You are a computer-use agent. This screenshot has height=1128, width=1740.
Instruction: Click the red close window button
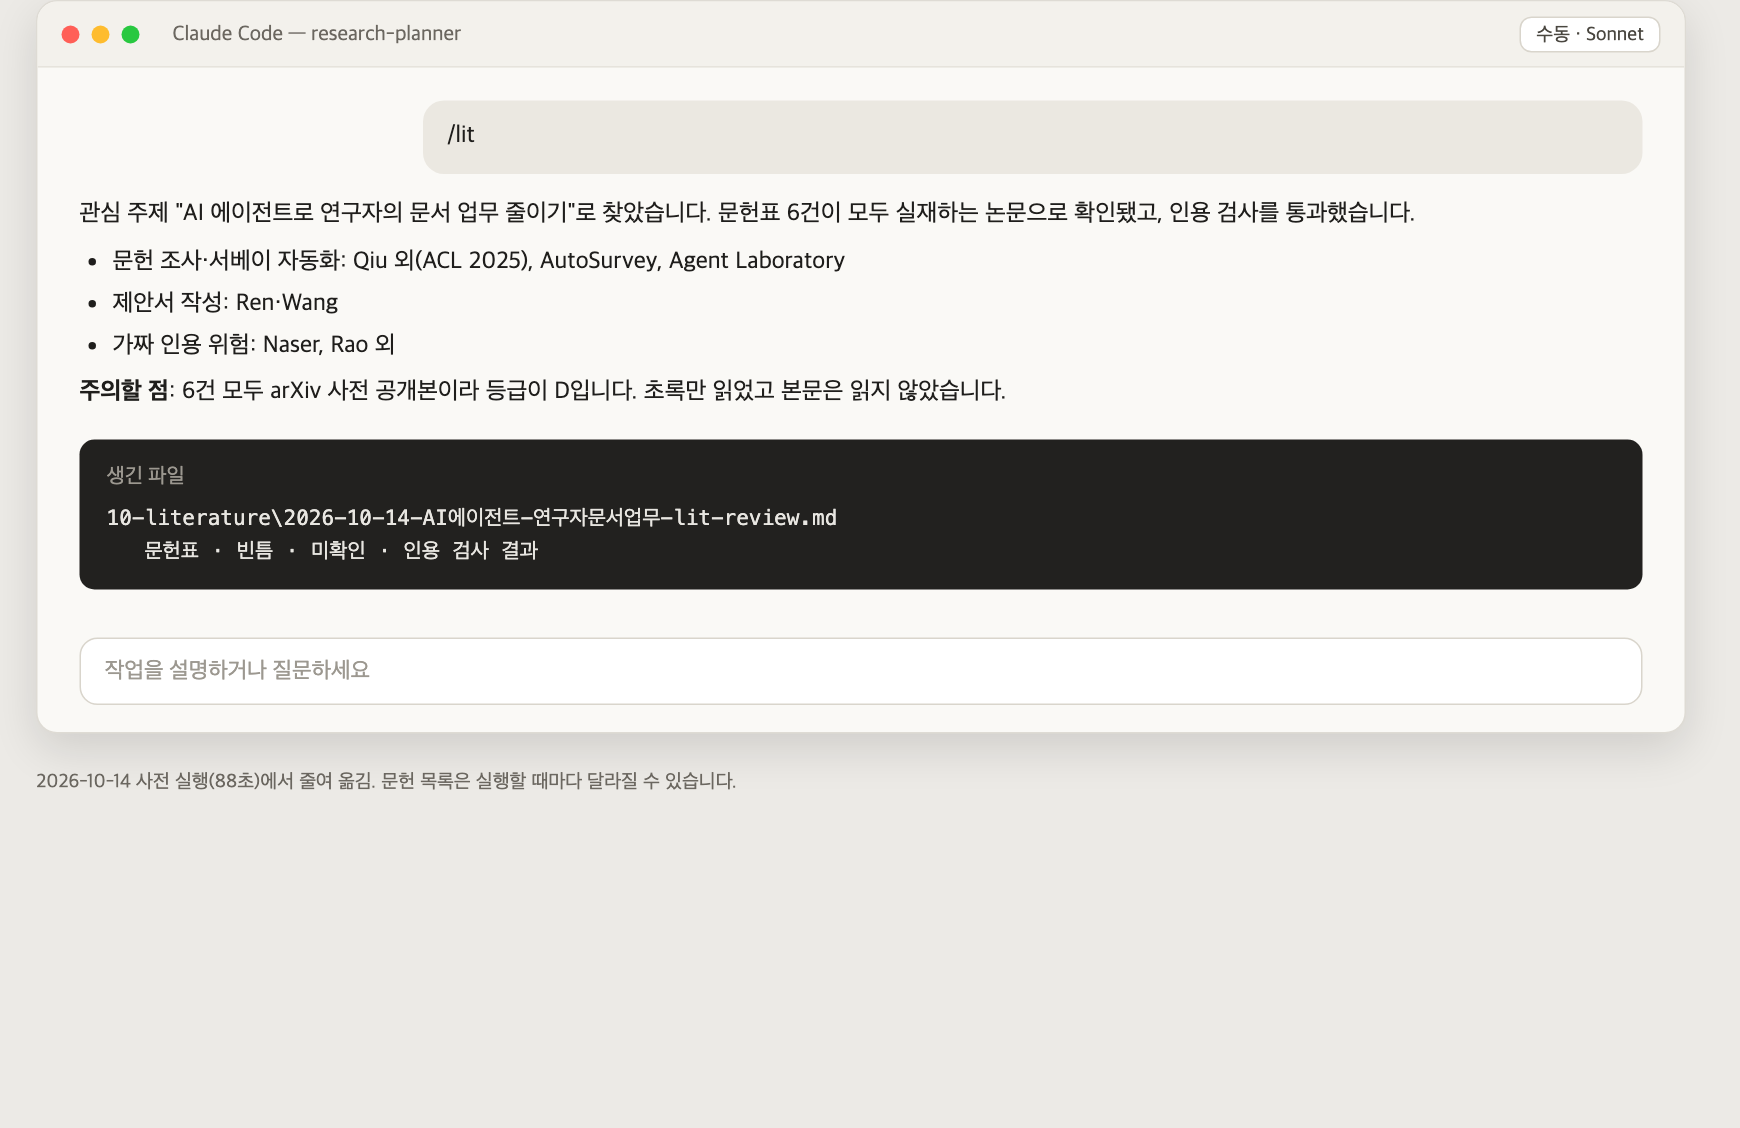tap(70, 34)
